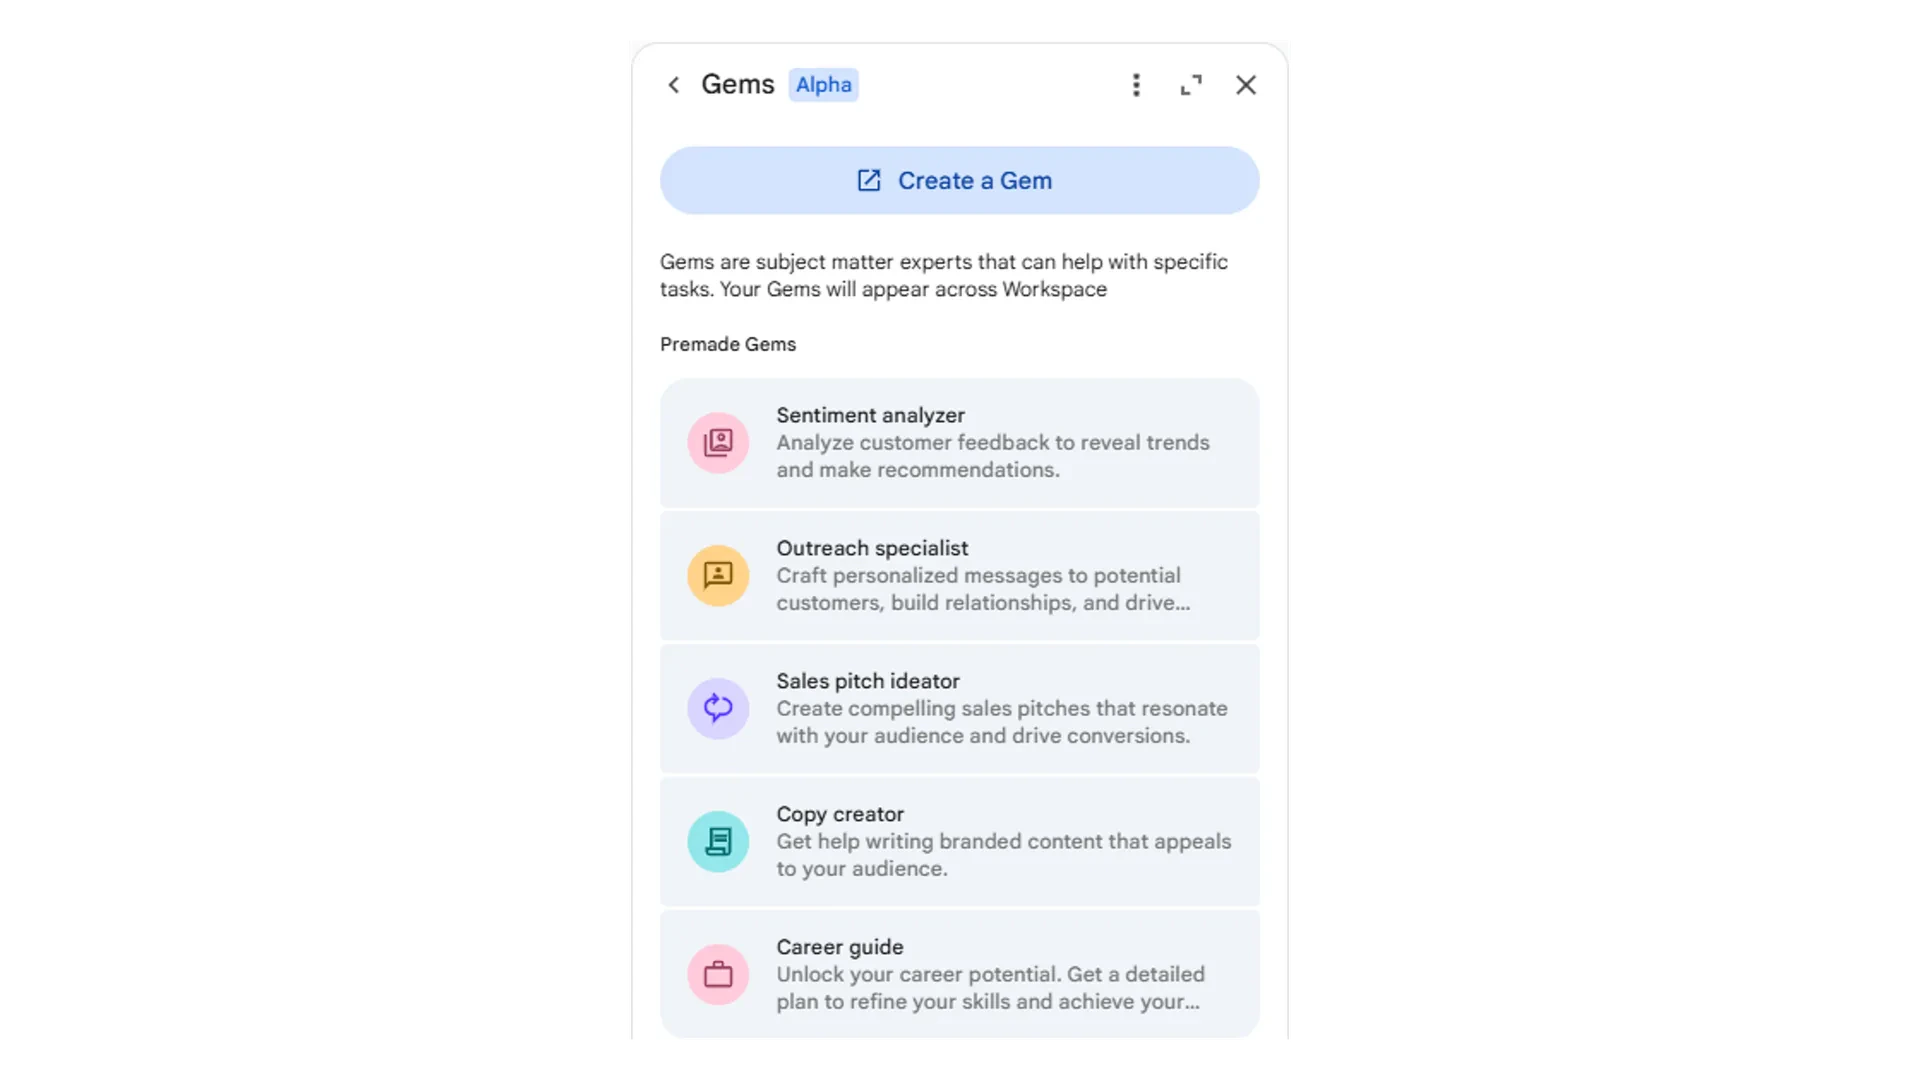
Task: Click the Alpha badge next to Gems
Action: 824,85
